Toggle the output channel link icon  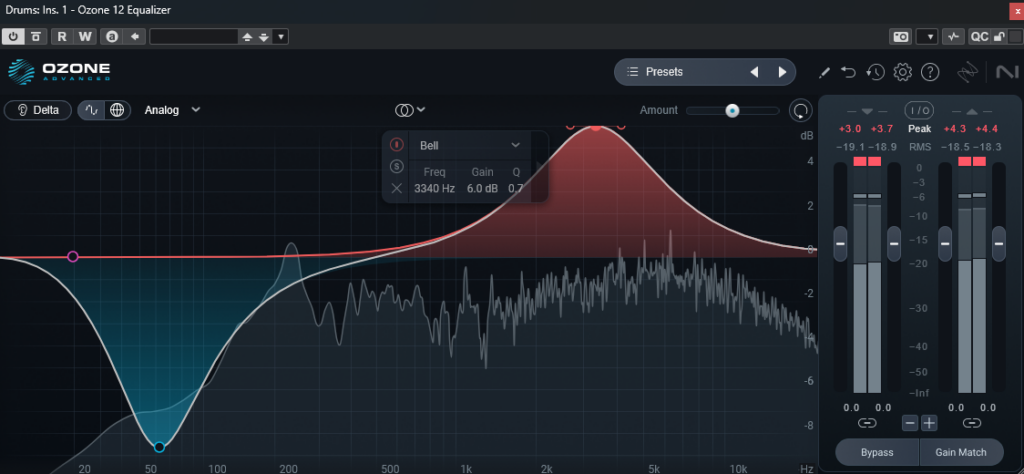pyautogui.click(x=972, y=423)
